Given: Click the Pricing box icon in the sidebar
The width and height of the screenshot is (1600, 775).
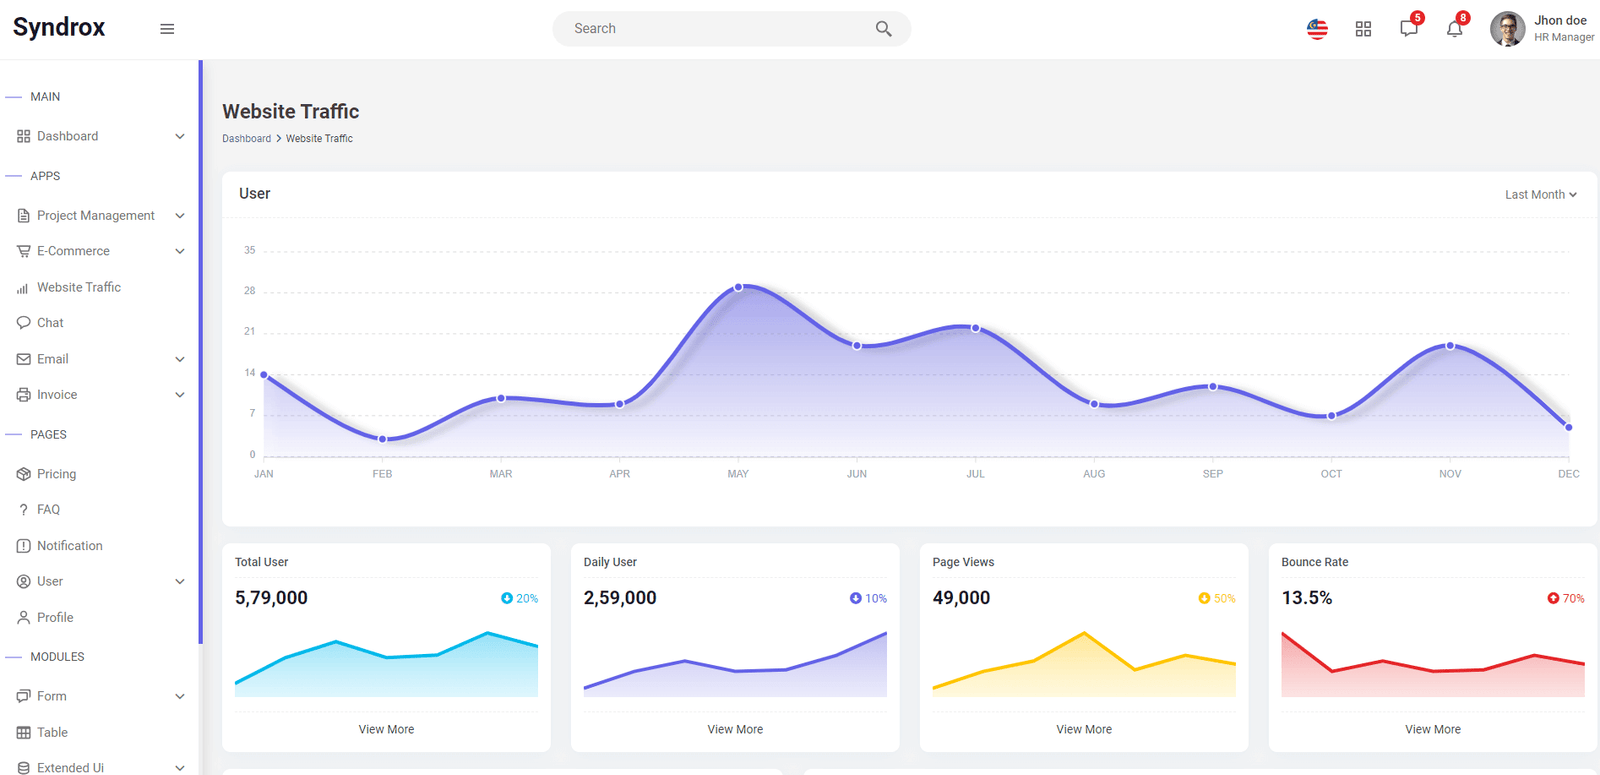Looking at the screenshot, I should [x=23, y=474].
